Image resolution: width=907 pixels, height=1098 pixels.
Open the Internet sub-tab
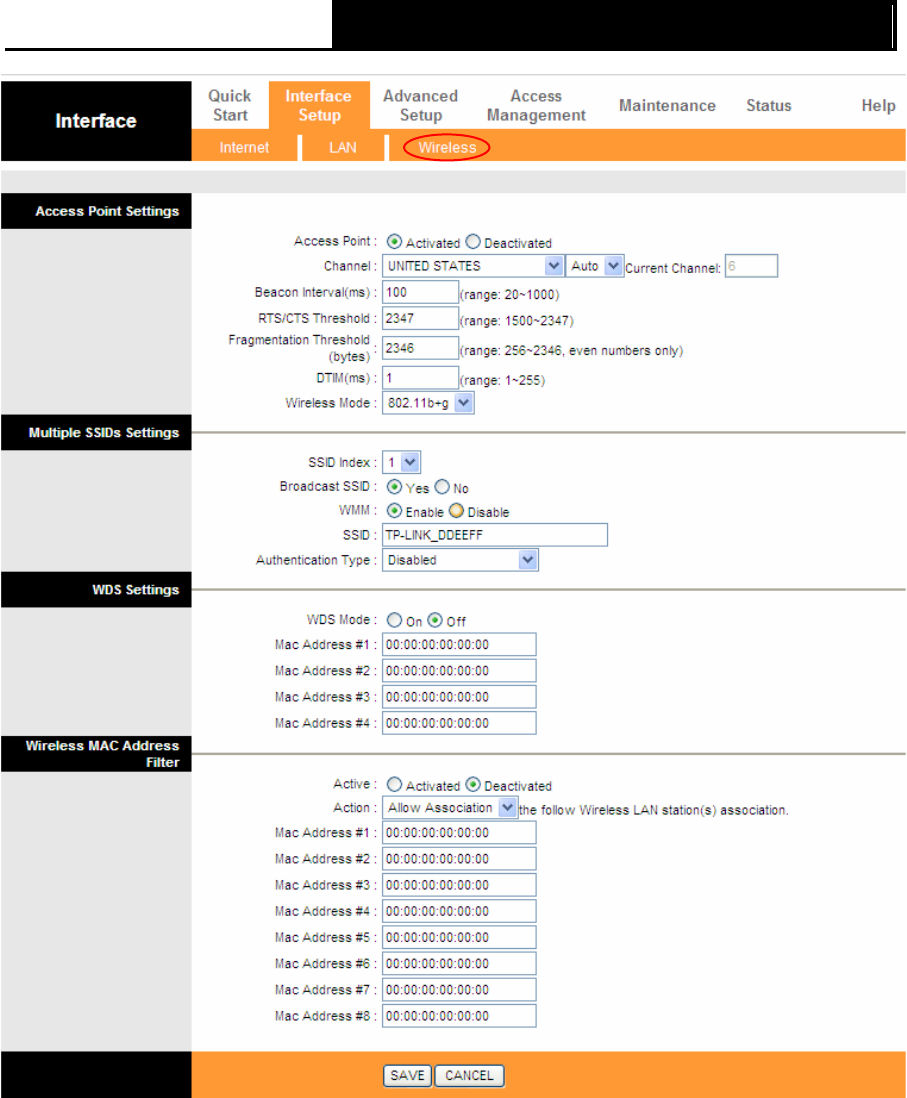coord(245,148)
